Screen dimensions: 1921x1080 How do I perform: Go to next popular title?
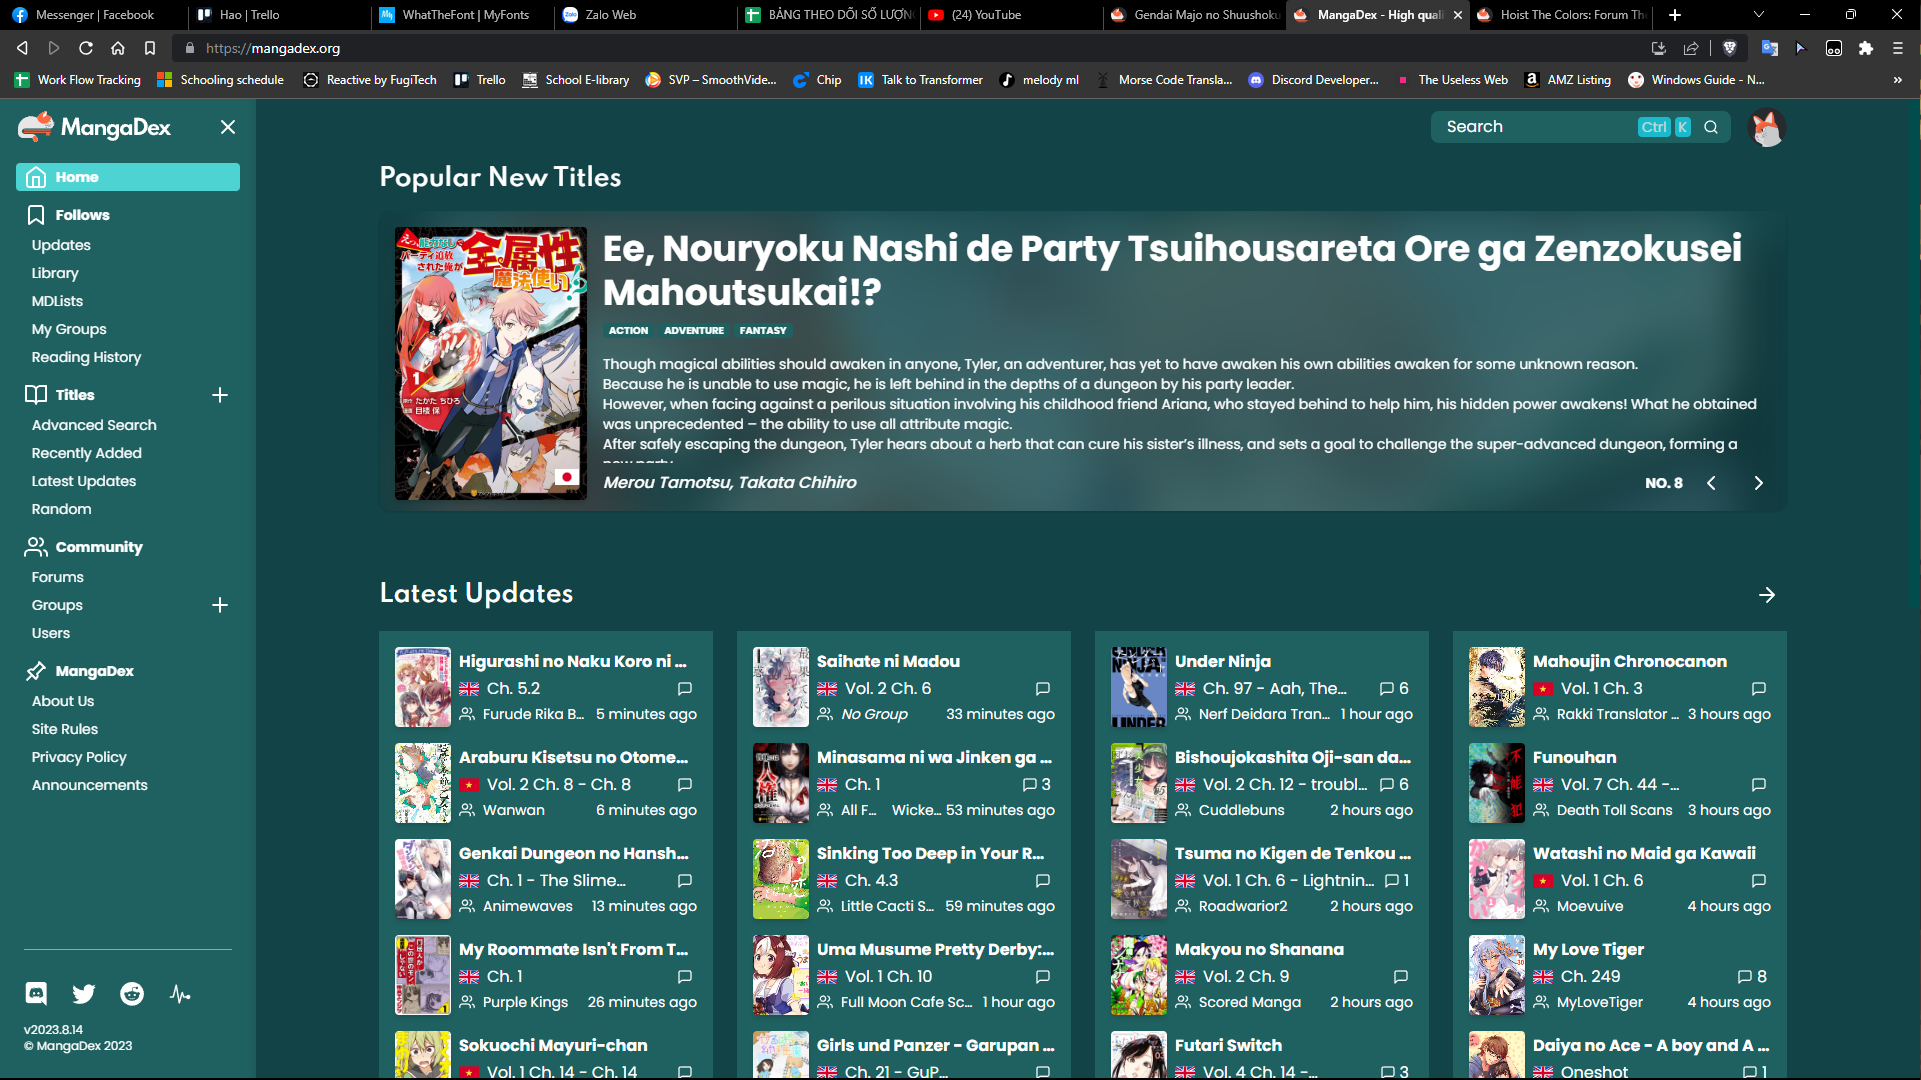1759,483
